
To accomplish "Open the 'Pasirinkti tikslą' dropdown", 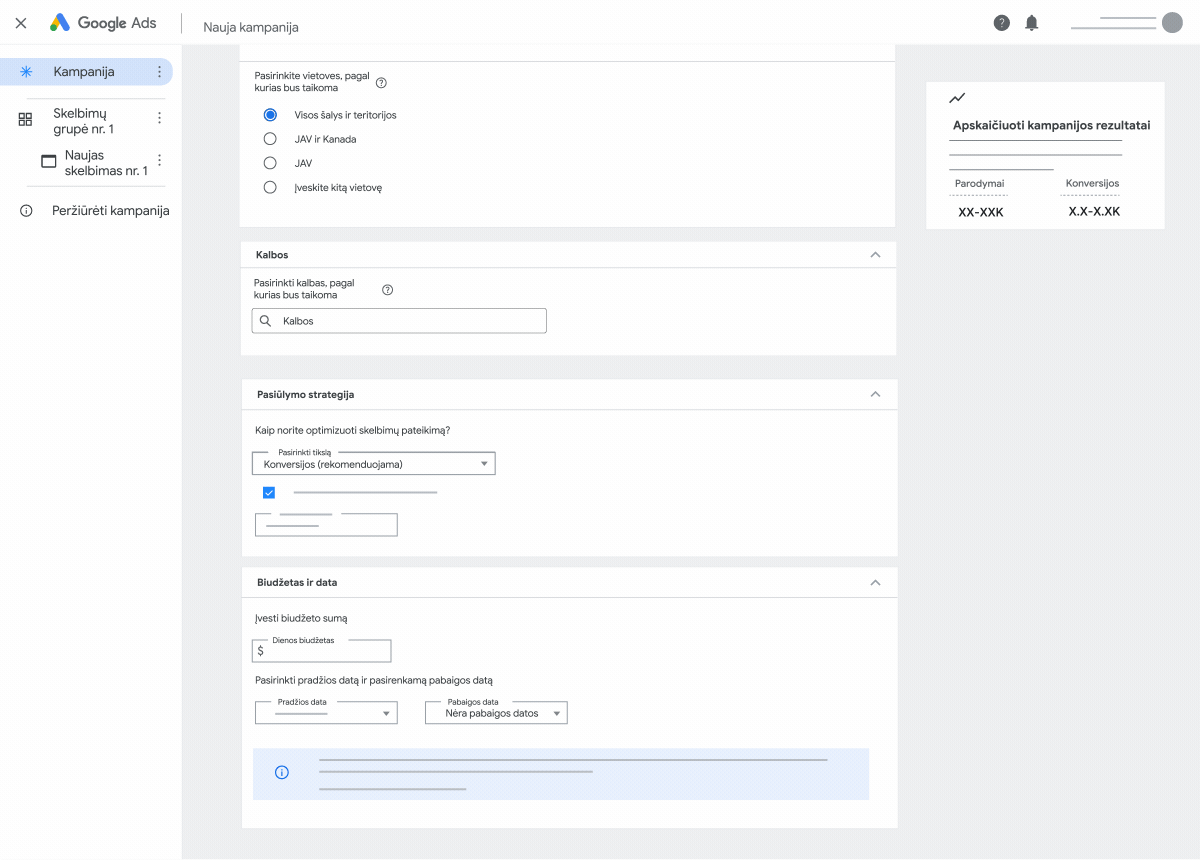I will point(374,464).
